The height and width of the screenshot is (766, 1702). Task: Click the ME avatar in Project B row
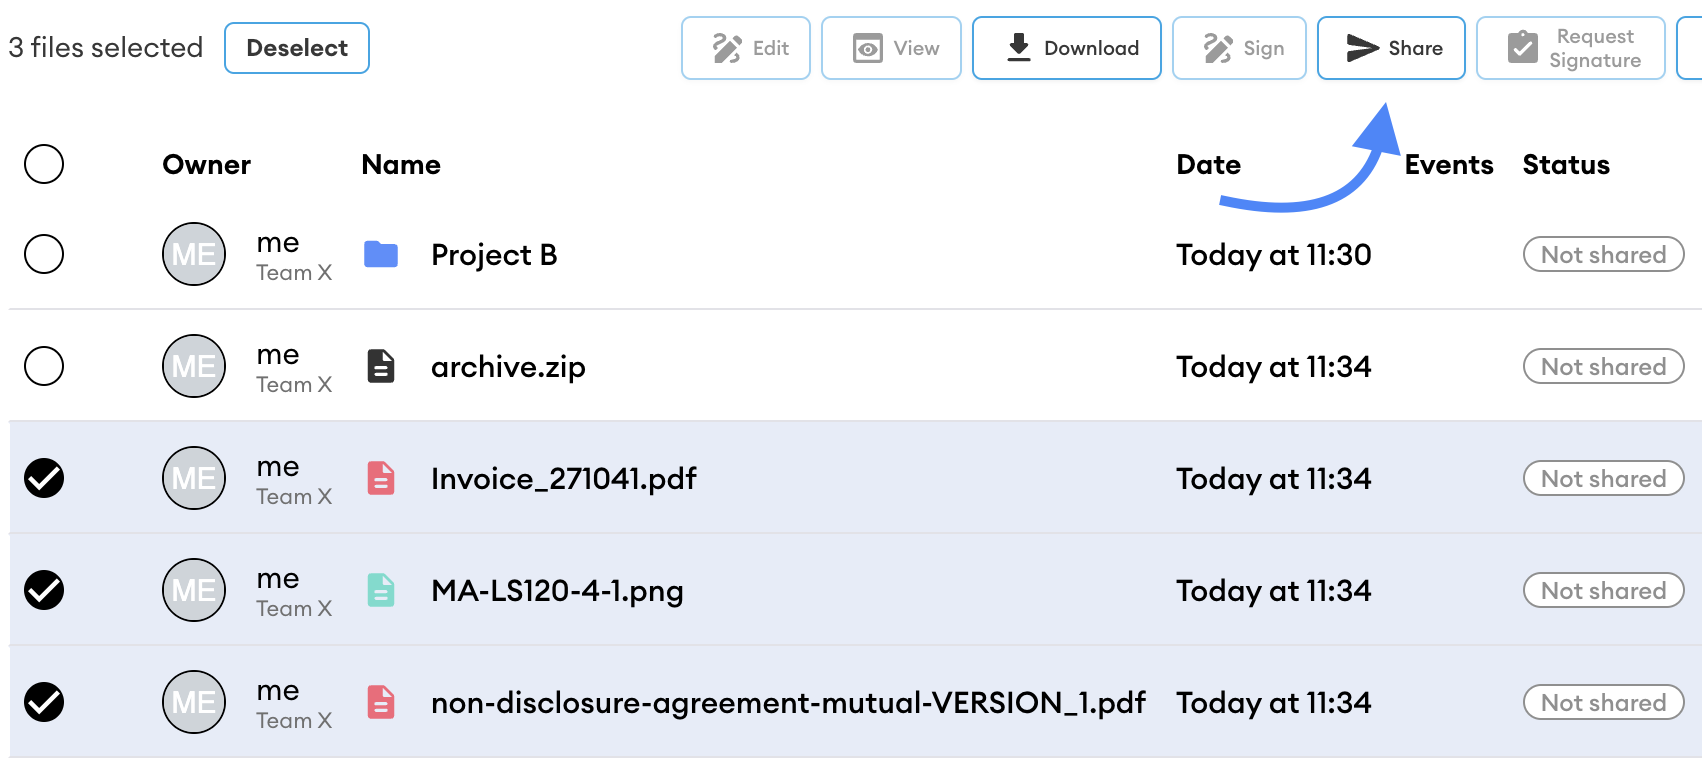tap(194, 254)
